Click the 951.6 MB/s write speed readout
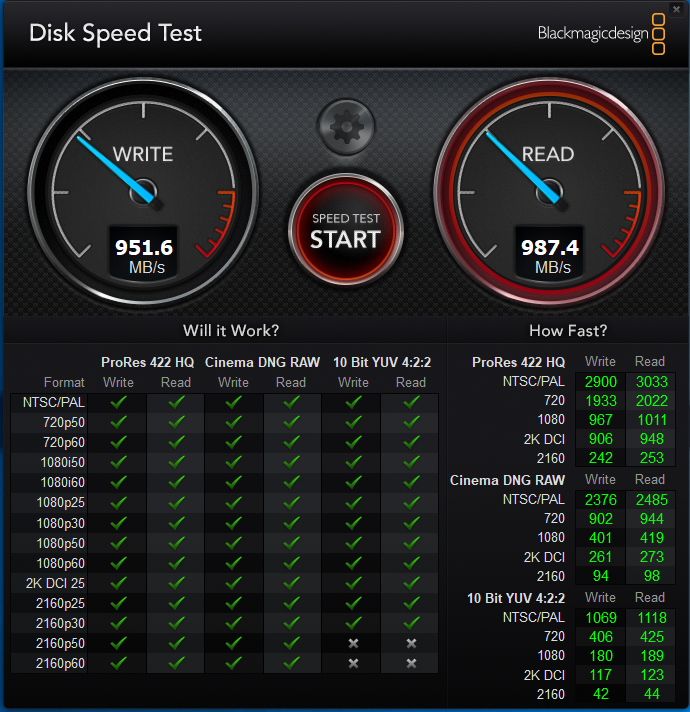This screenshot has width=690, height=712. pyautogui.click(x=144, y=256)
